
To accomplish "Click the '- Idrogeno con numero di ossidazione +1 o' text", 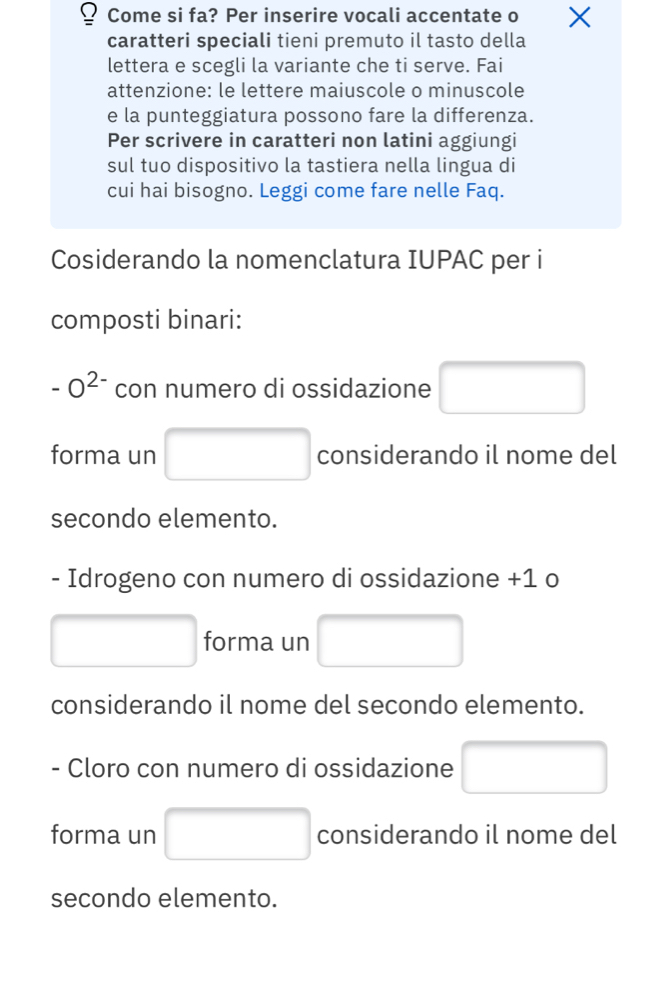I will pyautogui.click(x=305, y=578).
